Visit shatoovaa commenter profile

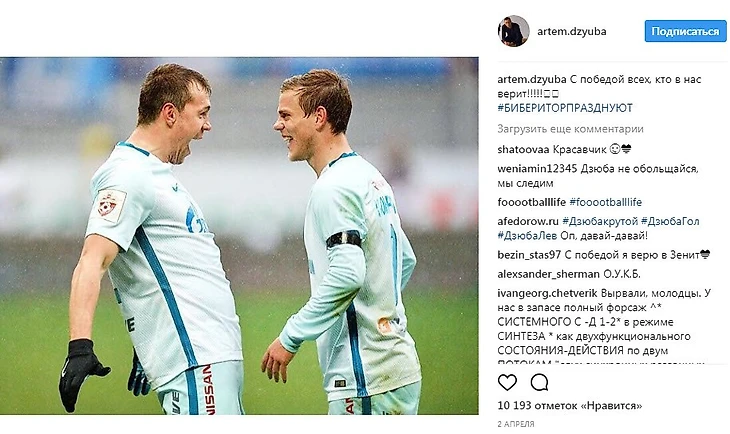pos(523,149)
